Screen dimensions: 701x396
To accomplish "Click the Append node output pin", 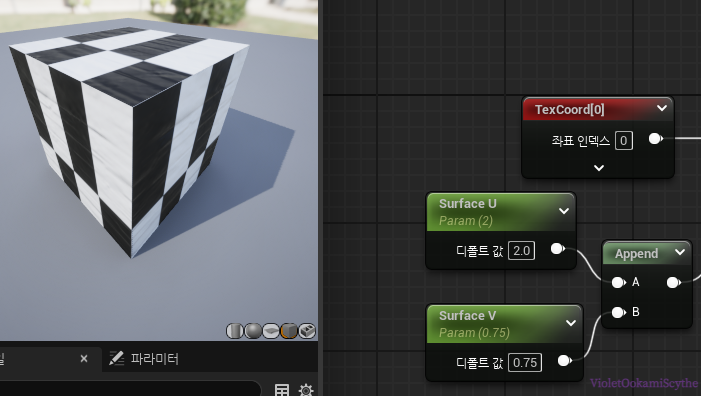I will [674, 282].
